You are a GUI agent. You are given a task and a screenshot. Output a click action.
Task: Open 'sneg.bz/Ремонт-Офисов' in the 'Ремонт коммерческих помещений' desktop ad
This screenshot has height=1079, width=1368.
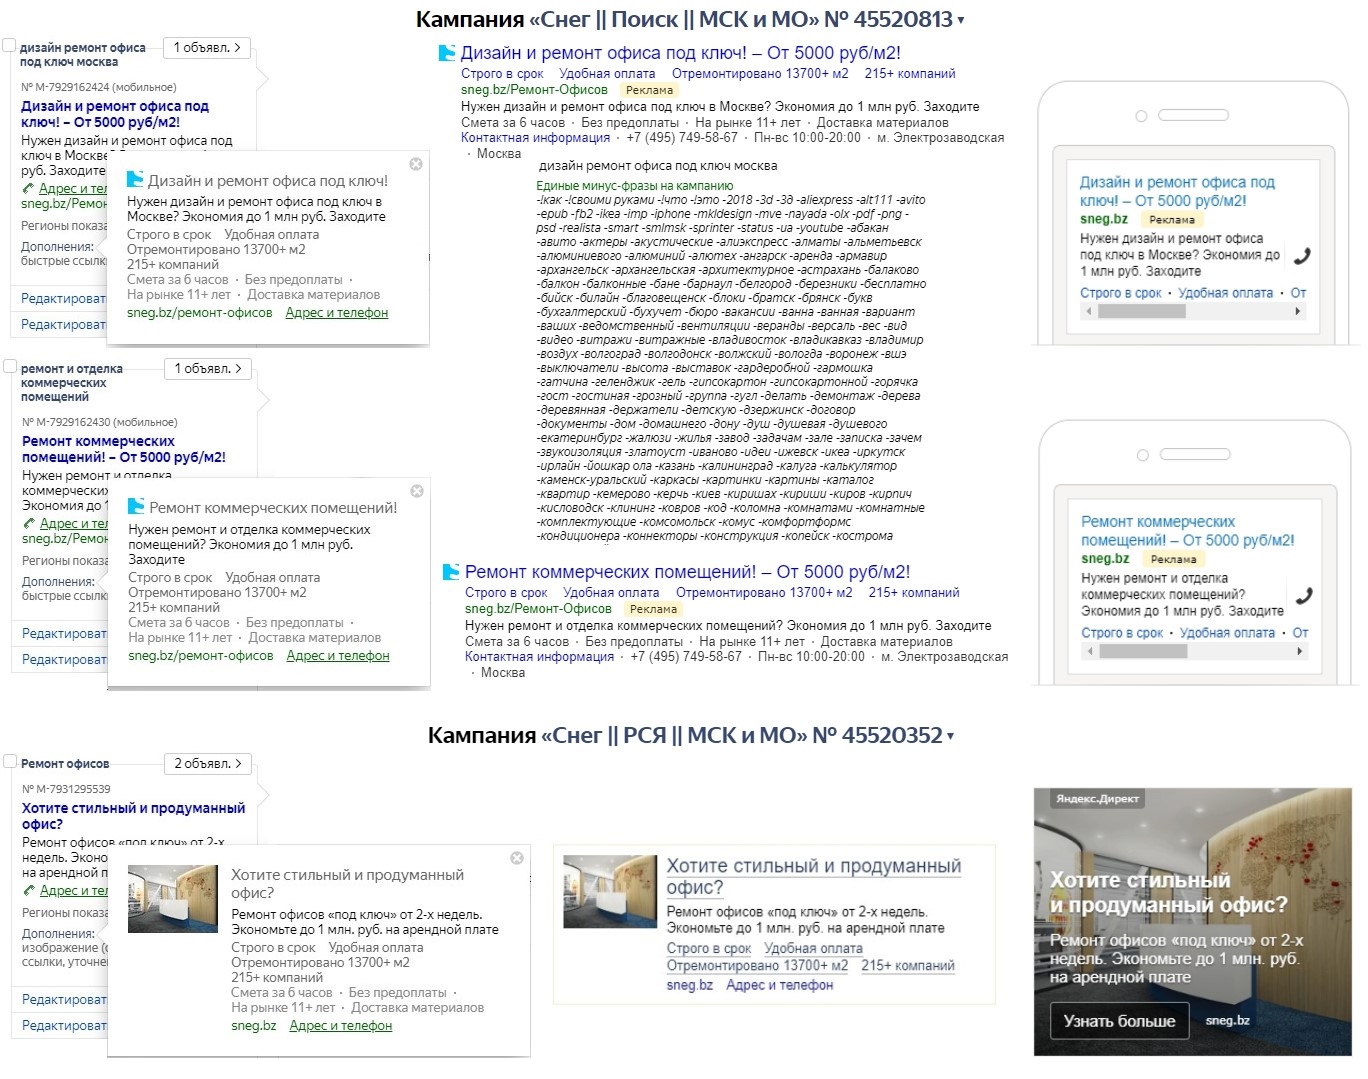[x=538, y=609]
